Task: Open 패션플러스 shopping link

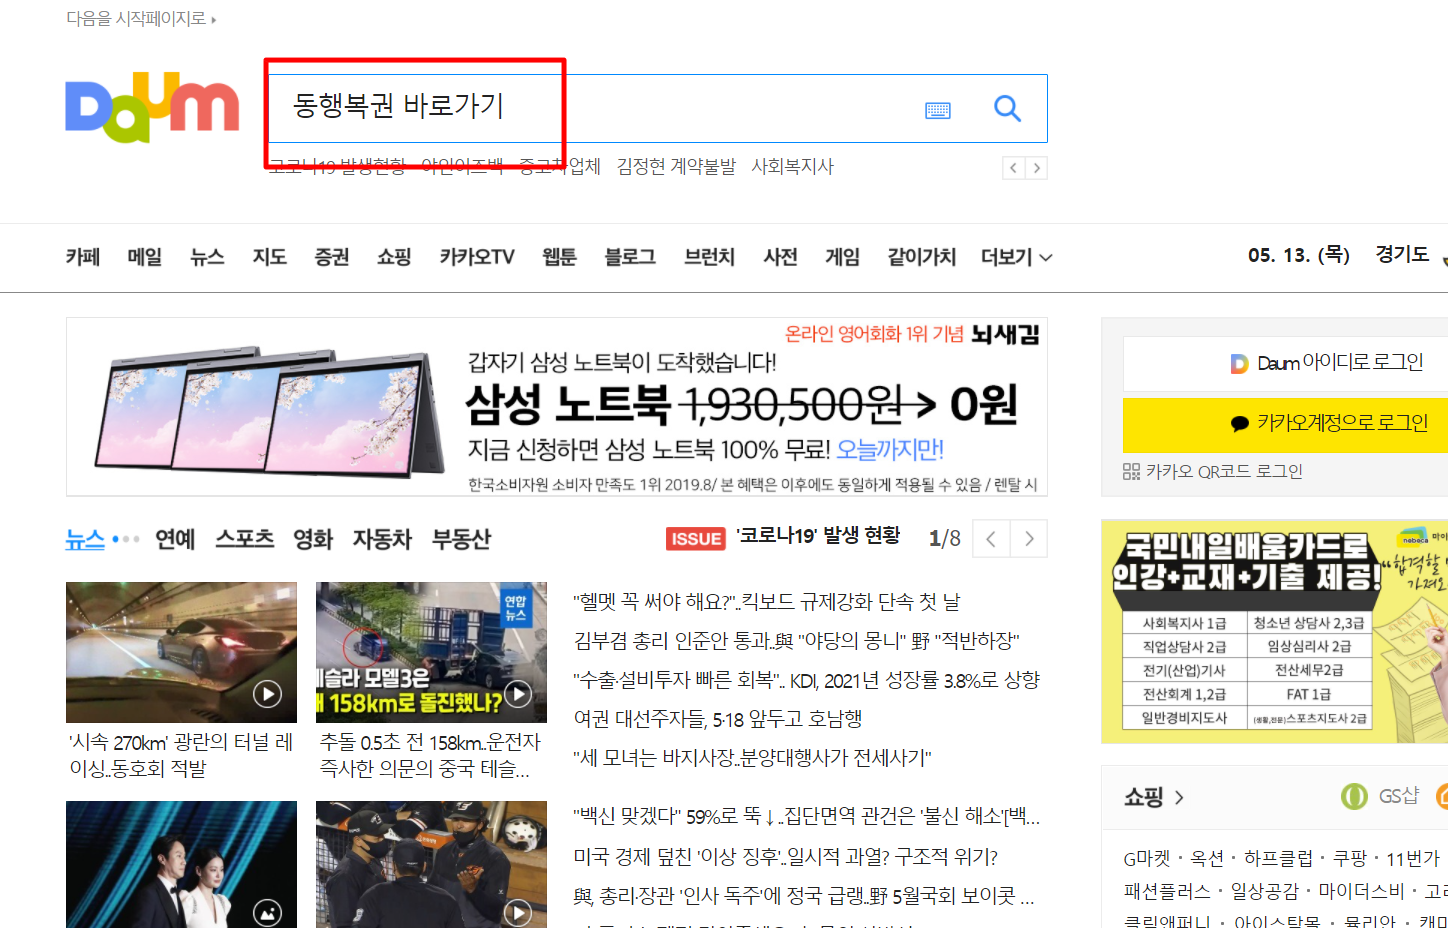Action: point(1167,891)
